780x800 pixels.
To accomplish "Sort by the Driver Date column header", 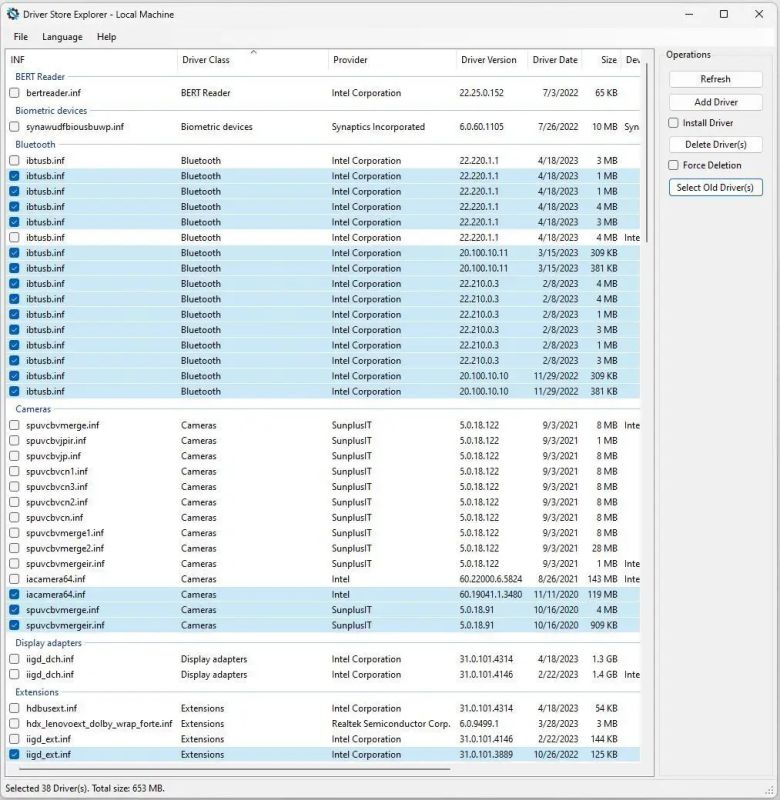I will click(x=554, y=60).
